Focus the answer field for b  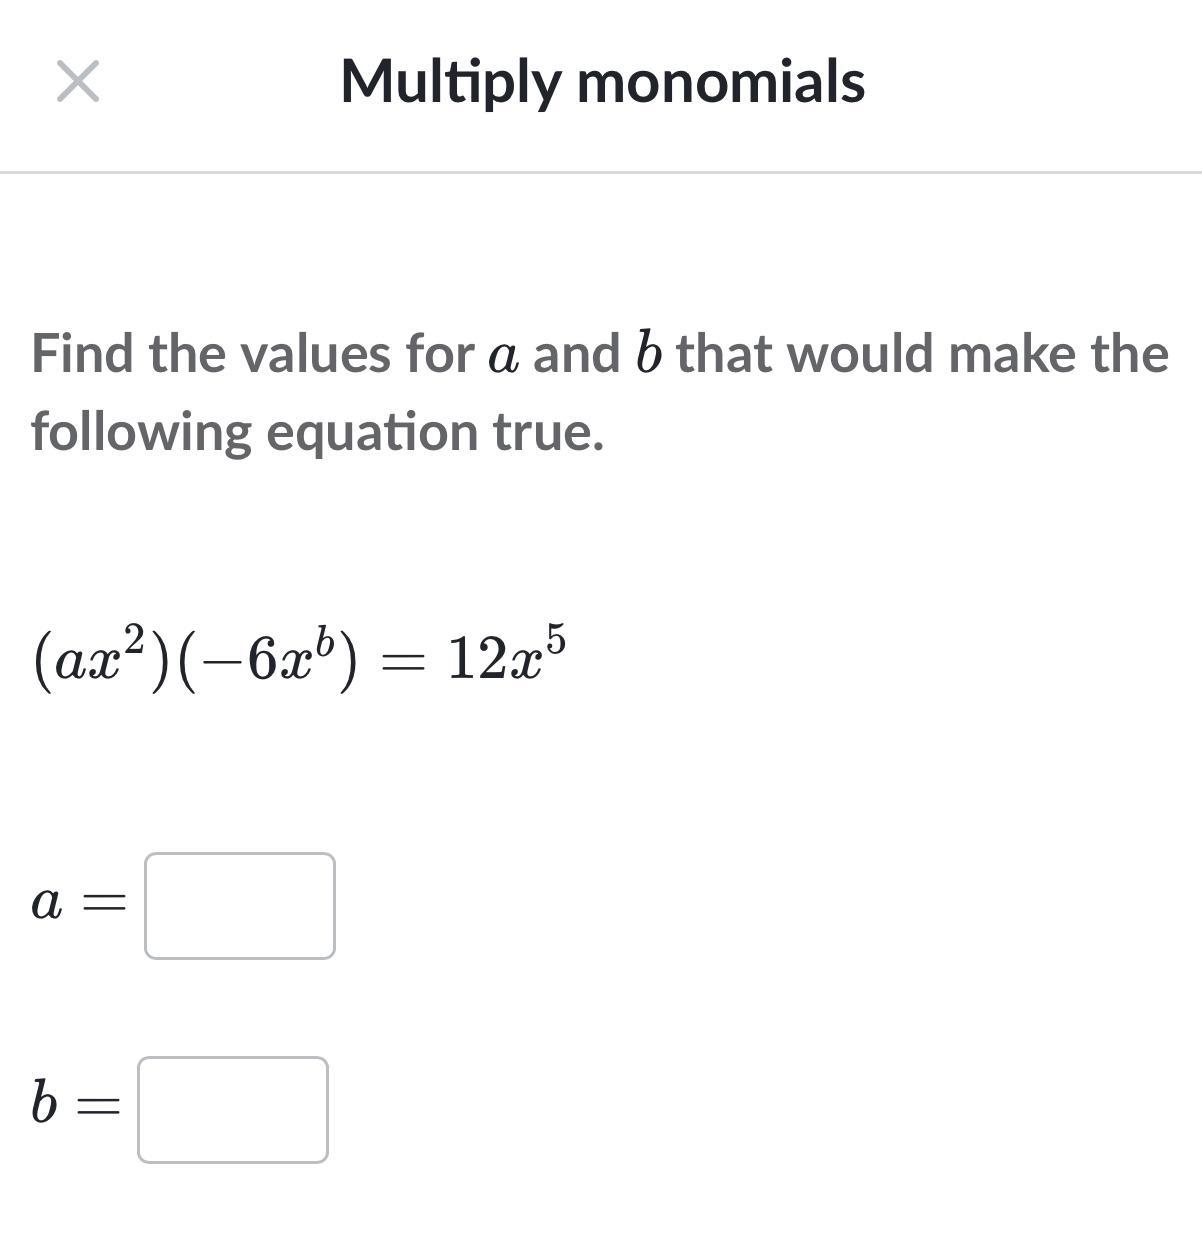tap(233, 1109)
